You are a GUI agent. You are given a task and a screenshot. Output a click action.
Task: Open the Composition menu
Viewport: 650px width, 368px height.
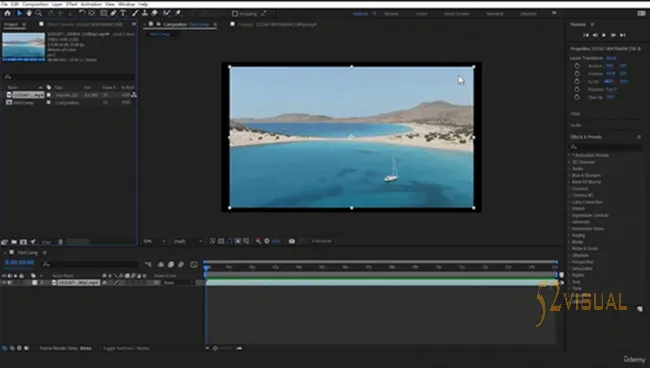pyautogui.click(x=35, y=4)
